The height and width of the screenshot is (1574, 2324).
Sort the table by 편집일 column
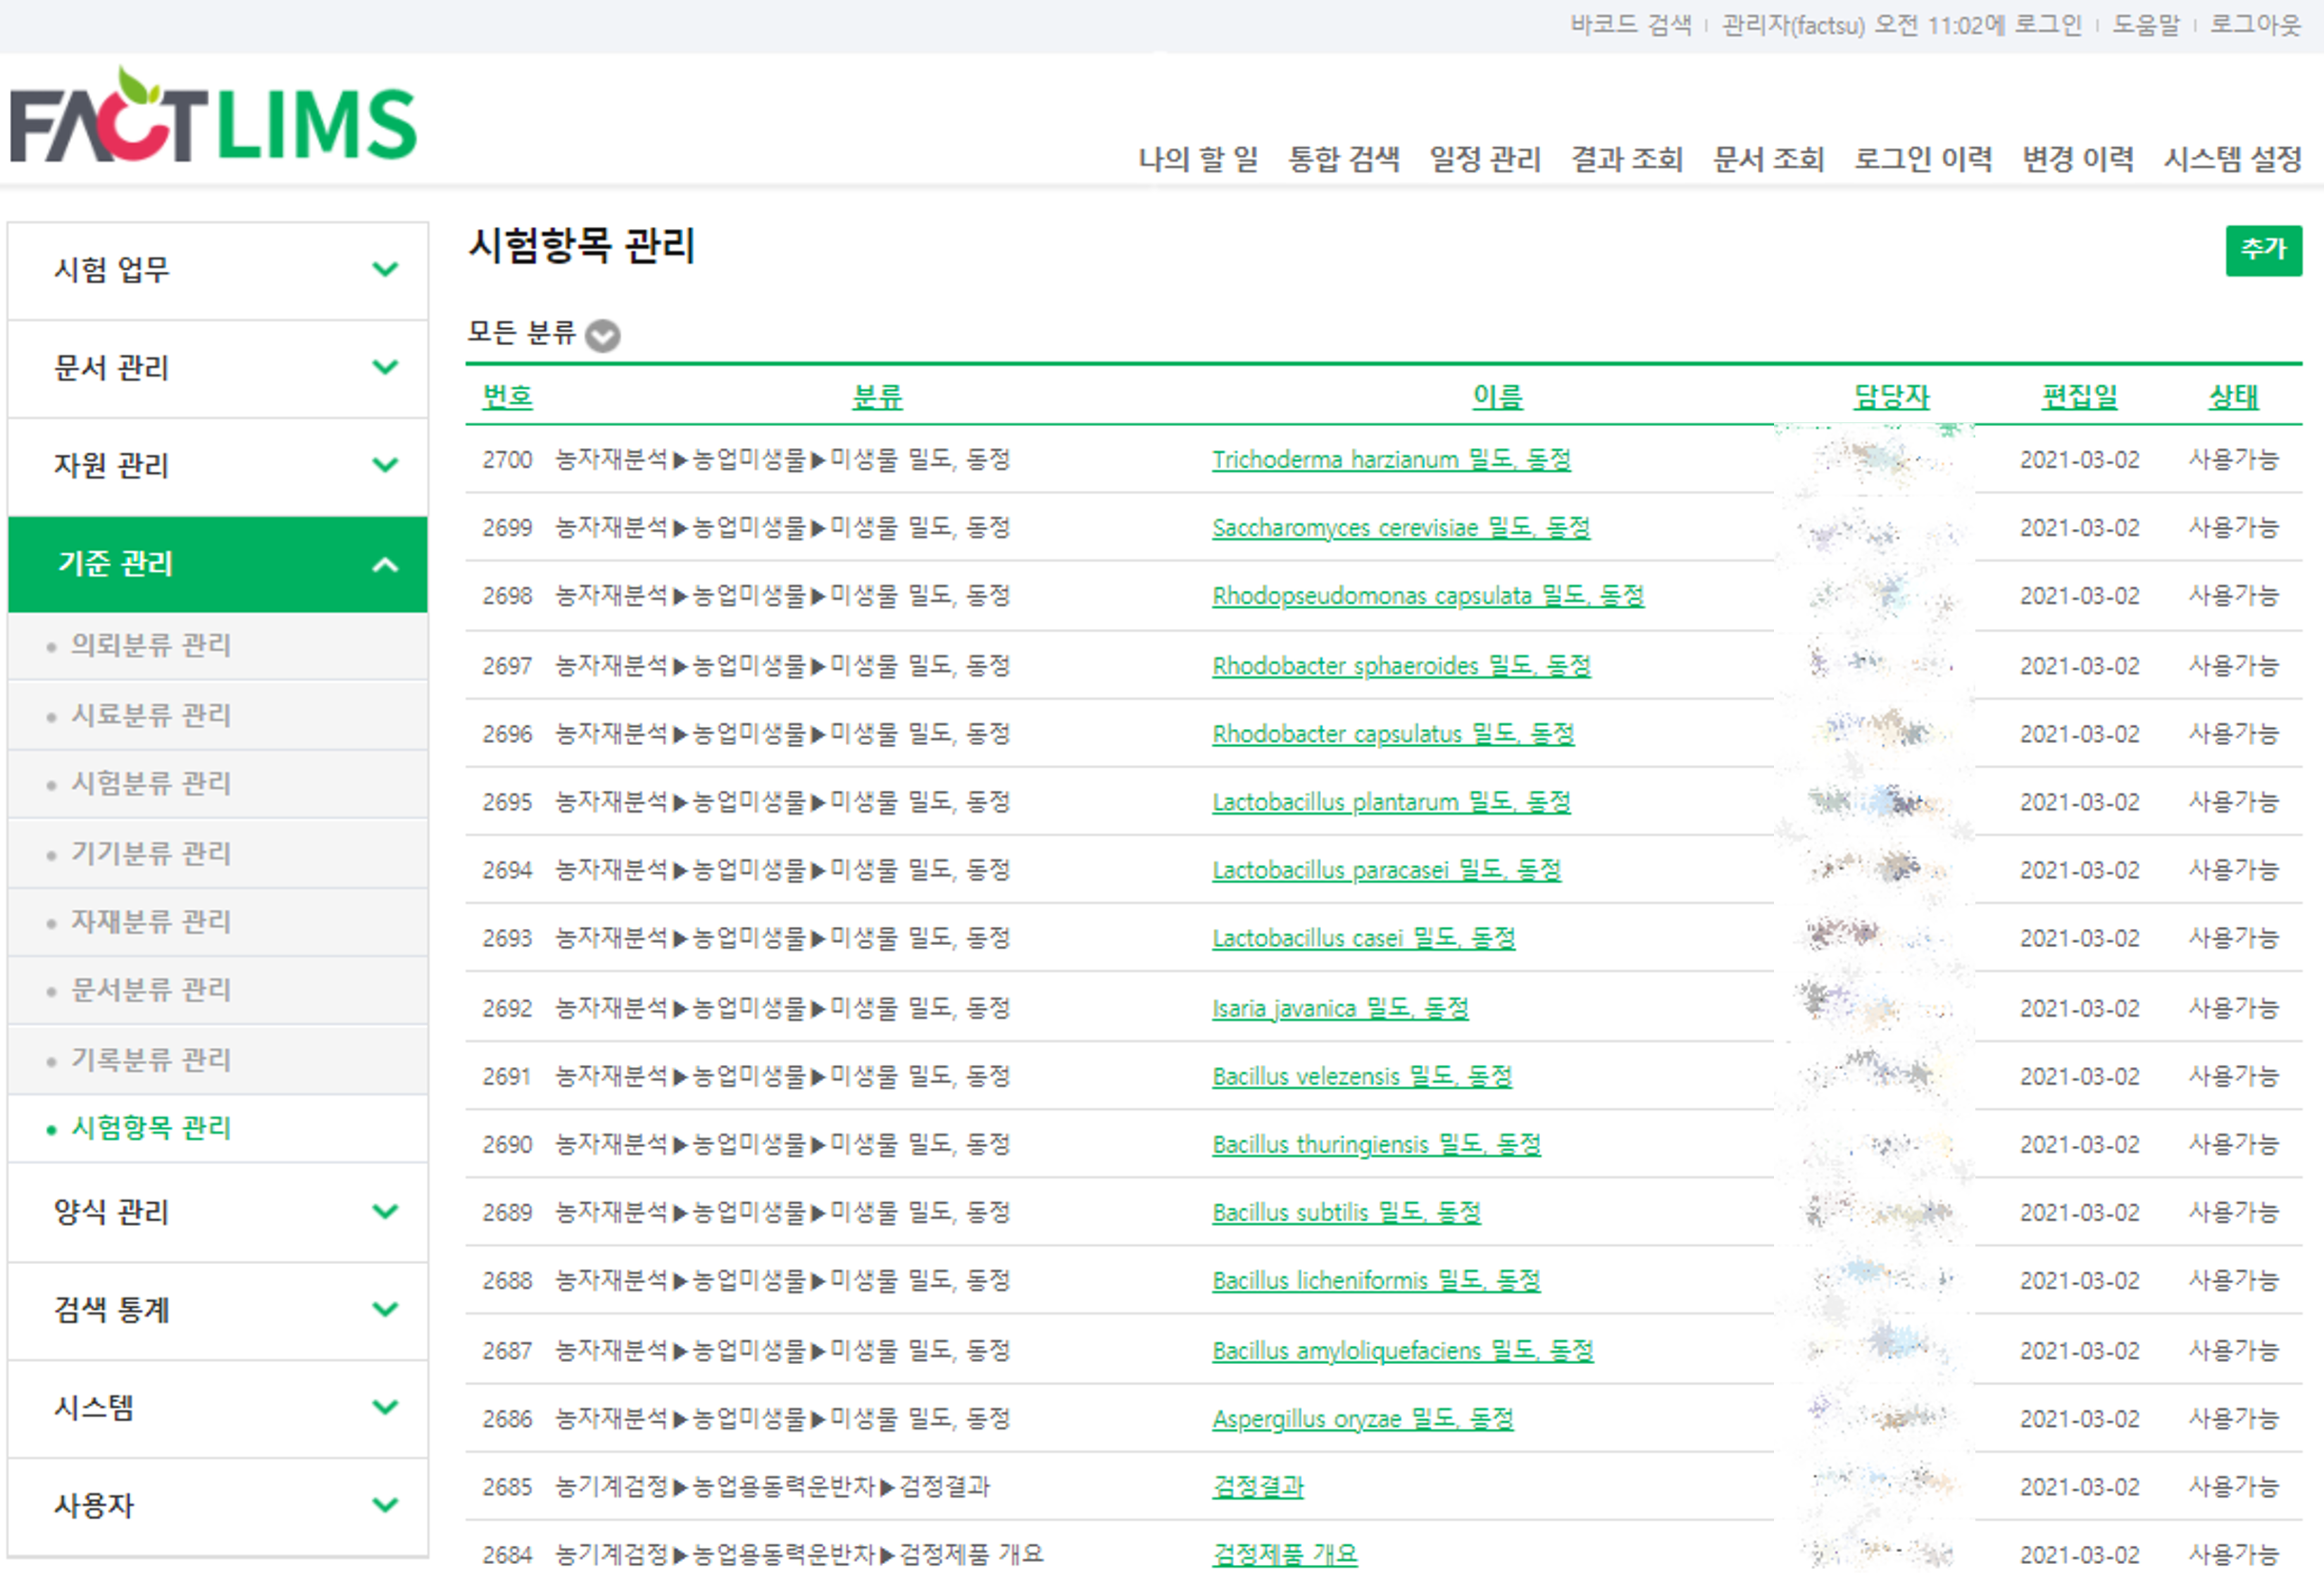click(2079, 397)
